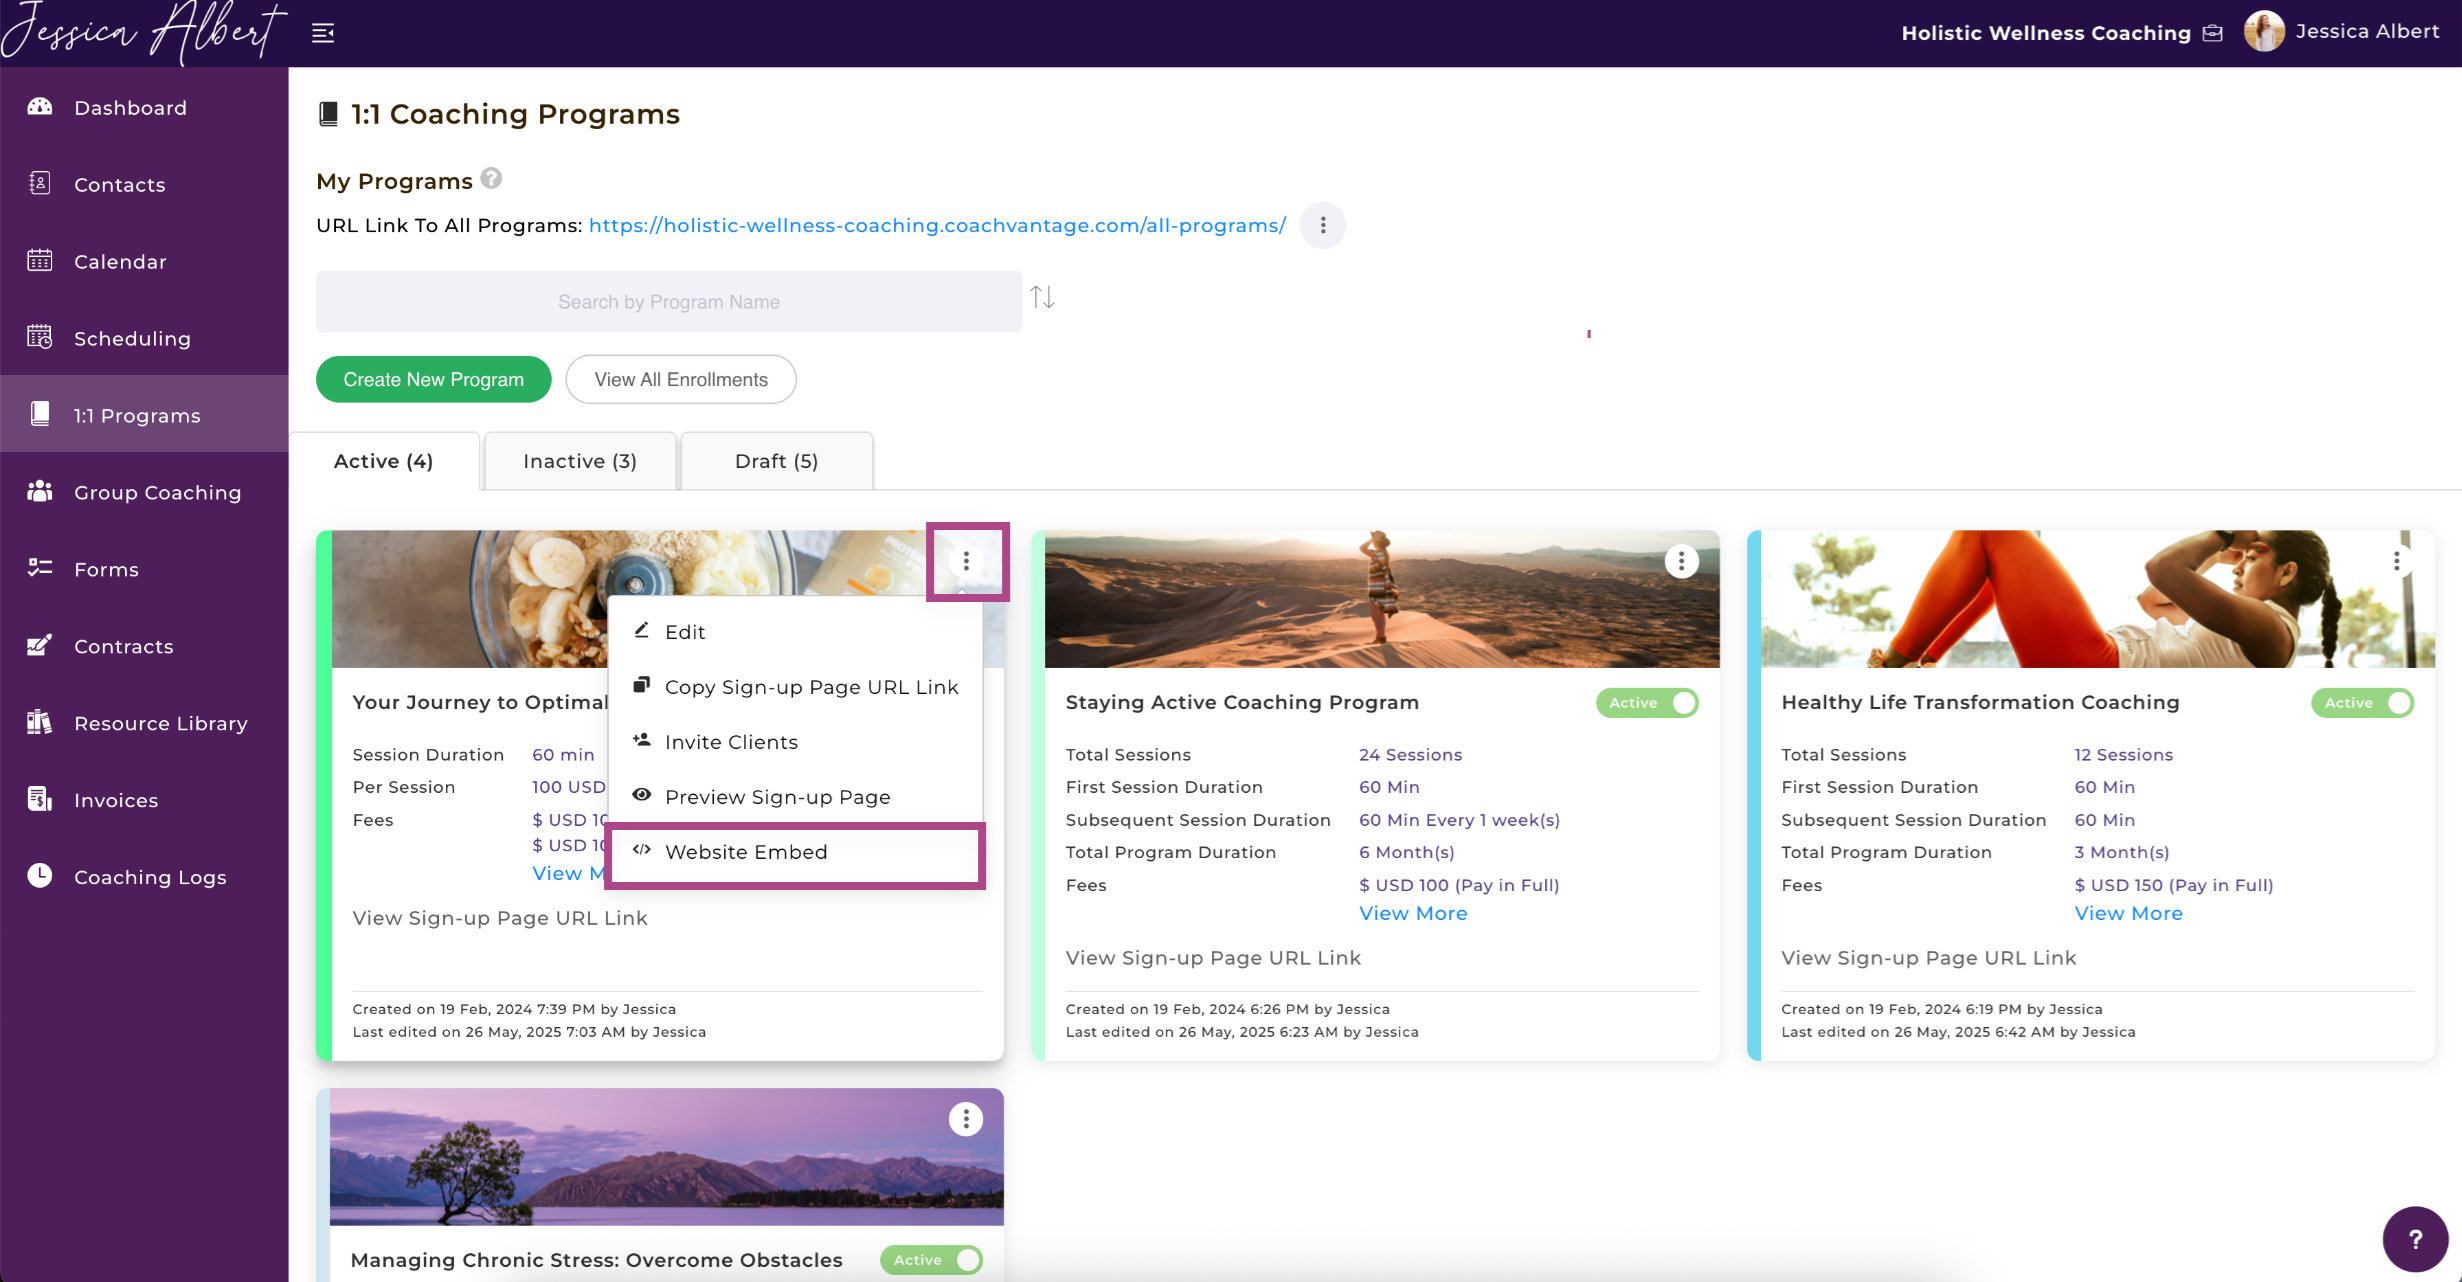Open Dashboard label in the sidebar
This screenshot has width=2462, height=1282.
pyautogui.click(x=130, y=107)
